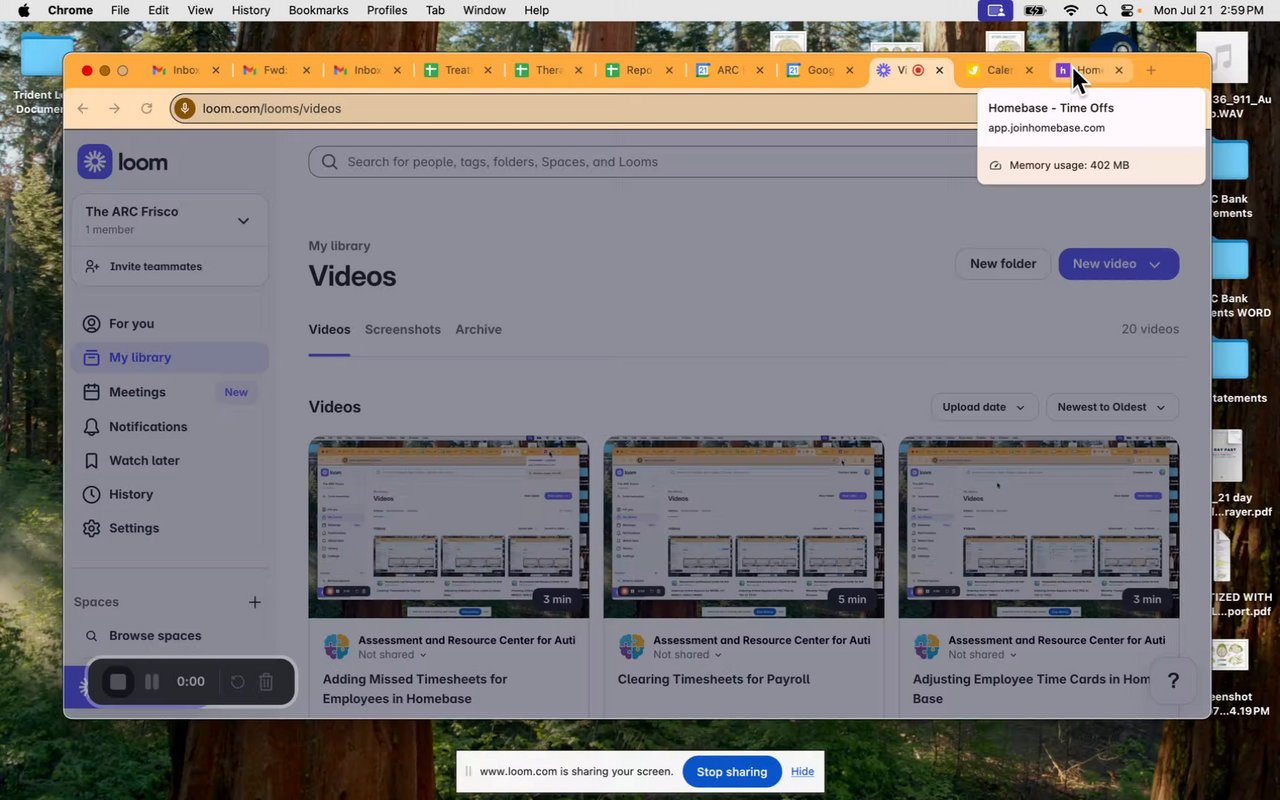Viewport: 1280px width, 800px height.
Task: Switch to the Caler tab
Action: click(x=1000, y=70)
